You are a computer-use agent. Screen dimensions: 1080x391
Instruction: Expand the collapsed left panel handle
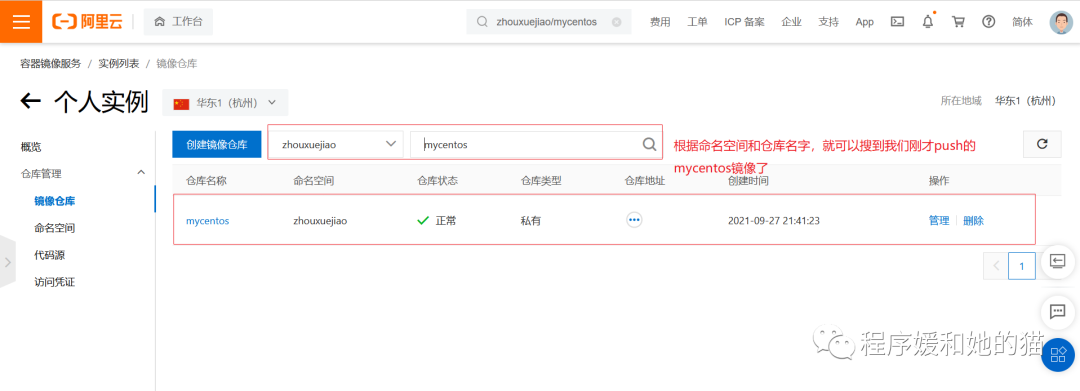[x=8, y=262]
